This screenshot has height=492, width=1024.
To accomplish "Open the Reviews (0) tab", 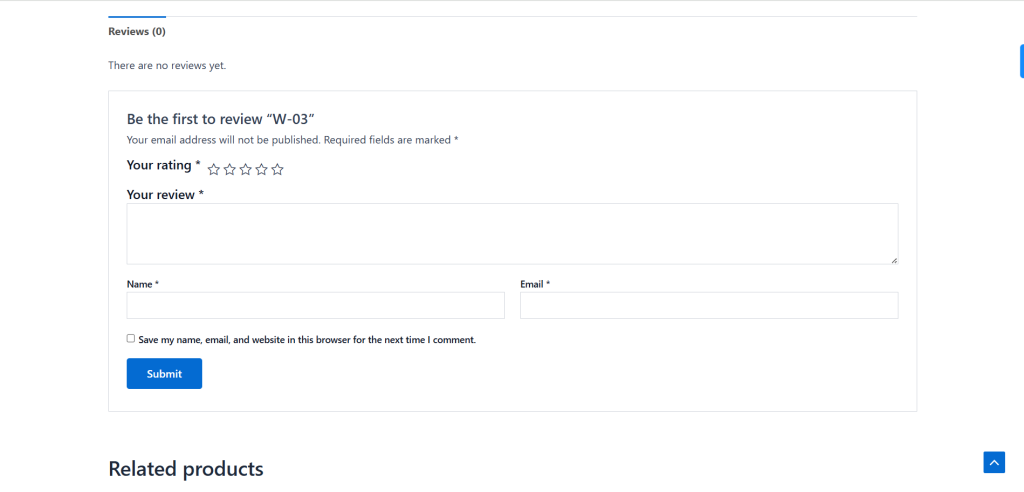I will tap(137, 32).
